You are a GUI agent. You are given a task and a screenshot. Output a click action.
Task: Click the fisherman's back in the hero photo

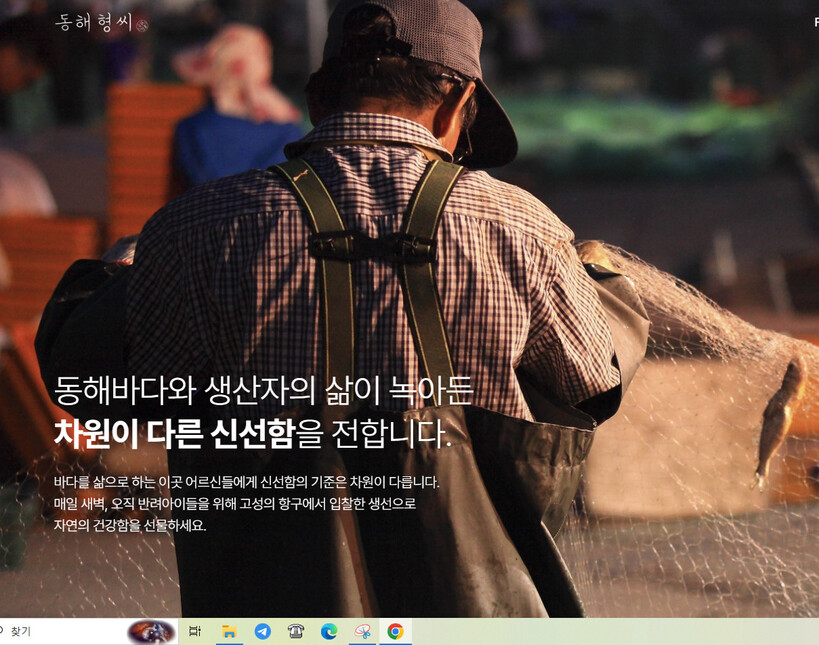tap(380, 280)
